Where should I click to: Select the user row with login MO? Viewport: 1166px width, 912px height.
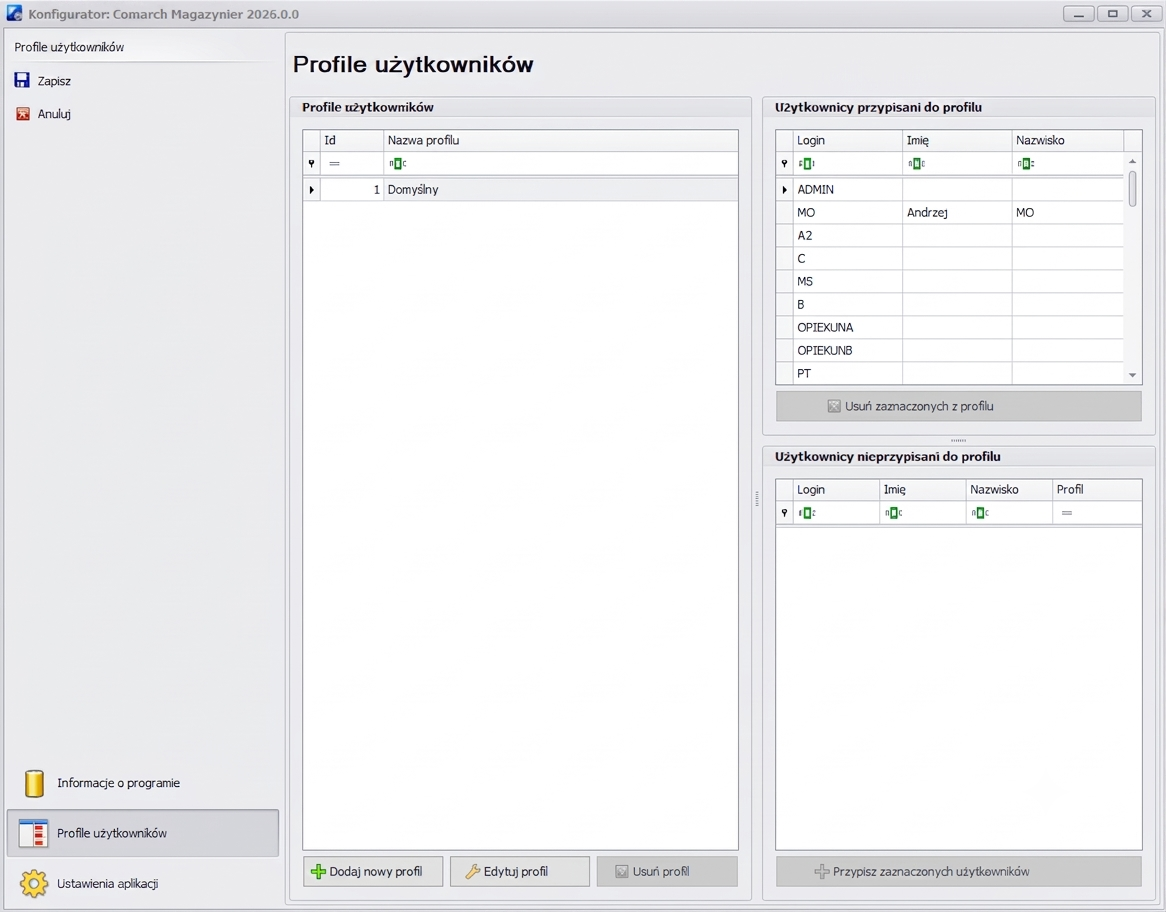[950, 213]
